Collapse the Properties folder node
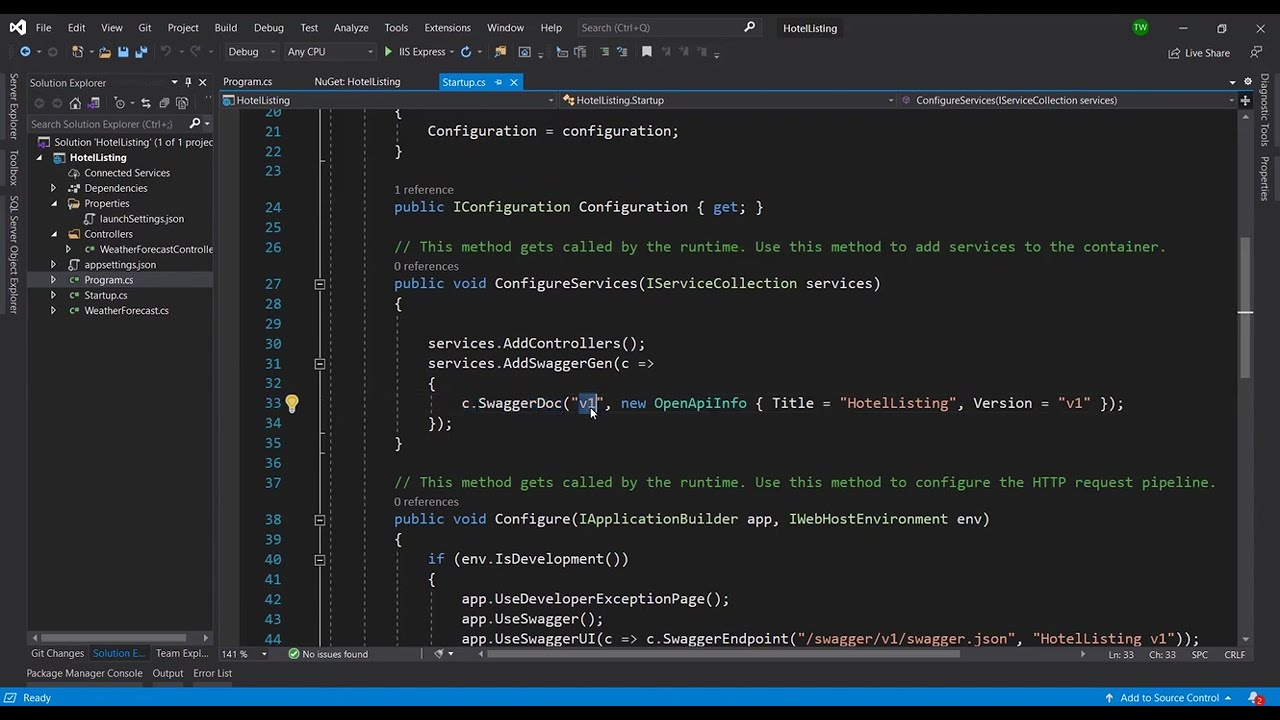Viewport: 1280px width, 720px height. (x=53, y=203)
